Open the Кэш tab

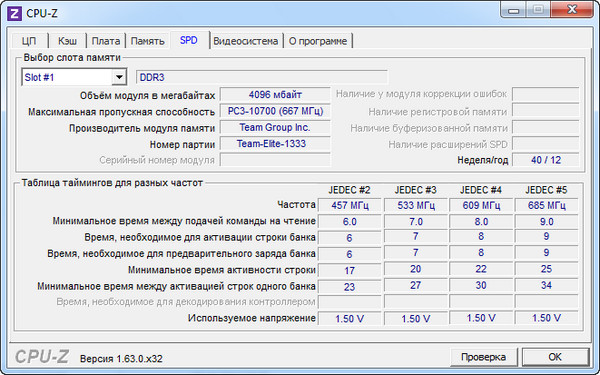[x=67, y=41]
